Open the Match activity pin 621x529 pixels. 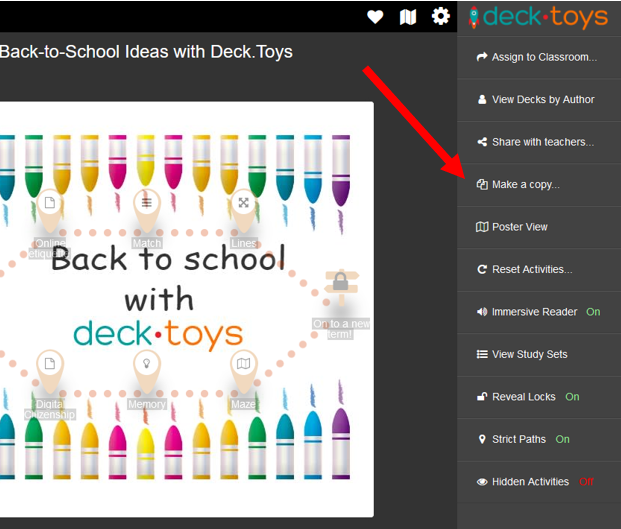click(147, 210)
